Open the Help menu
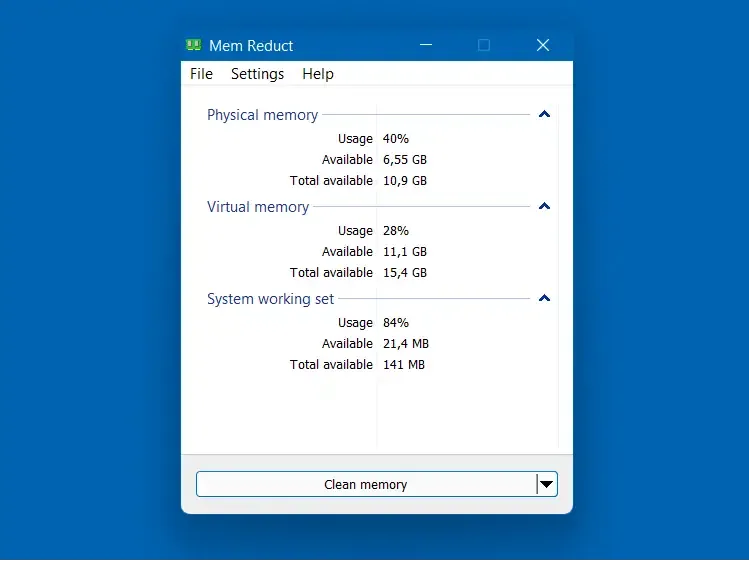This screenshot has height=562, width=749. tap(318, 74)
